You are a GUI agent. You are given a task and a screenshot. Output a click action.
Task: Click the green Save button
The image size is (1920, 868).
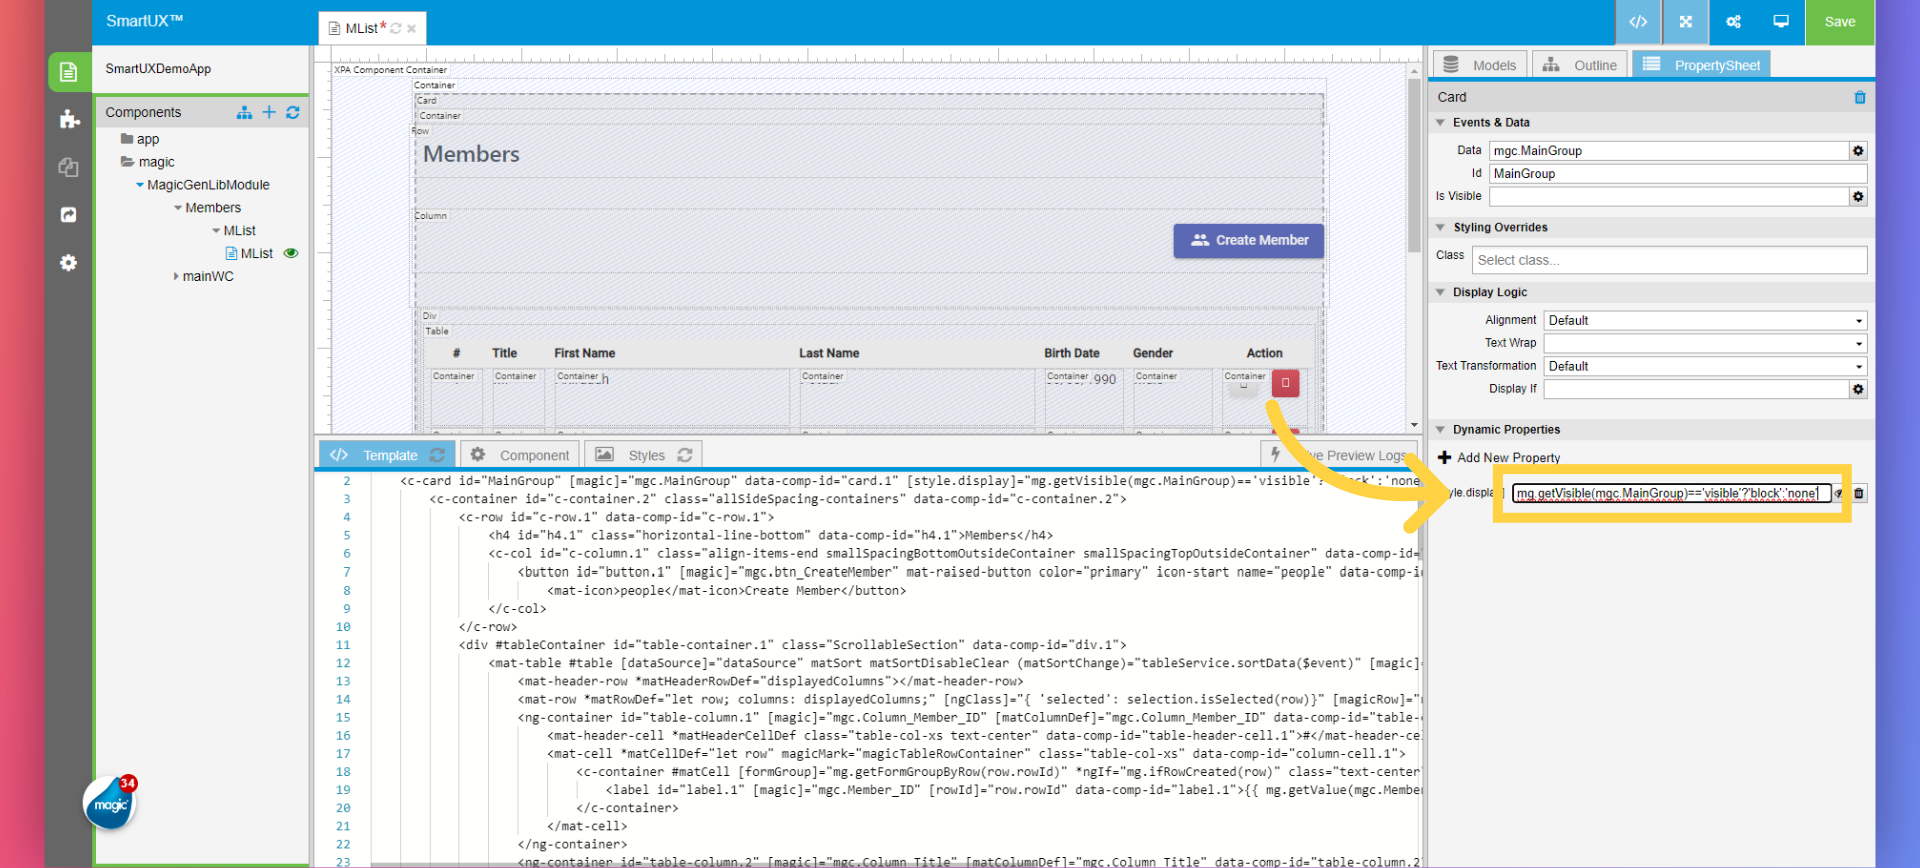pyautogui.click(x=1839, y=22)
